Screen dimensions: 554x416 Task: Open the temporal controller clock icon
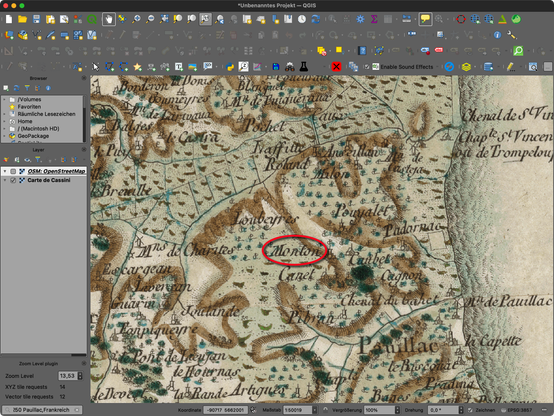click(302, 19)
